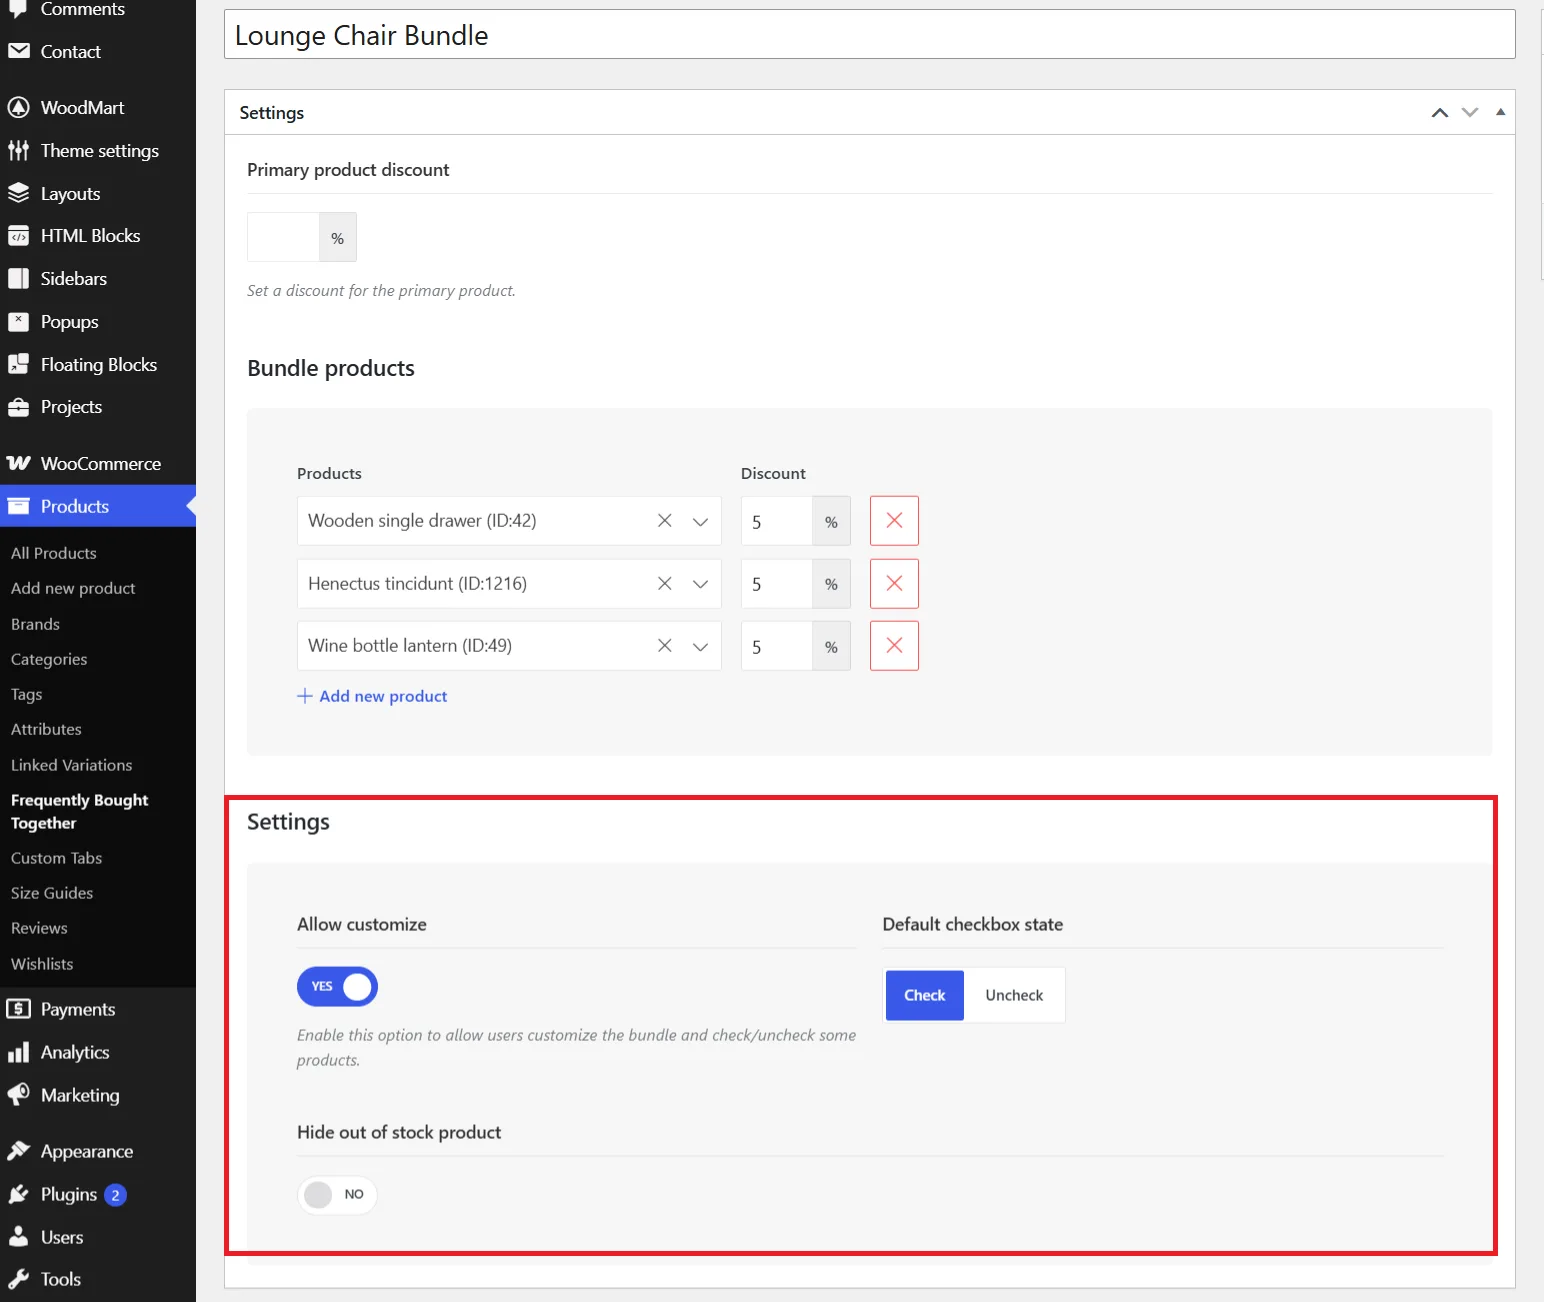The image size is (1544, 1302).
Task: Click the Plugins plug icon
Action: coord(18,1194)
